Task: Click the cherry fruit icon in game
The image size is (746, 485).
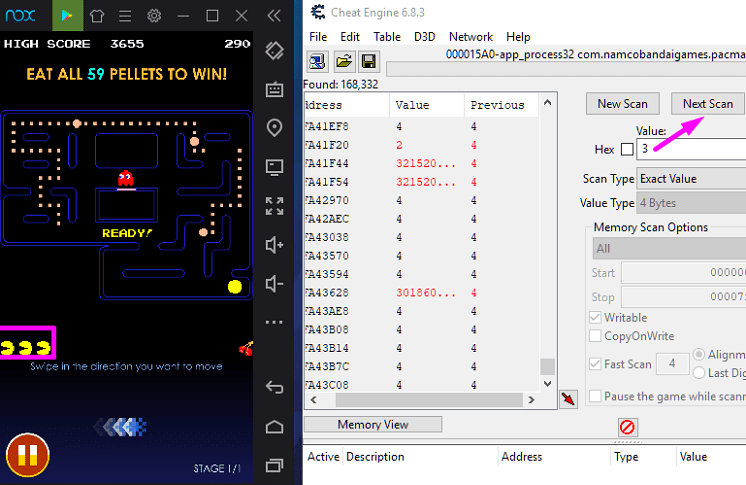Action: pos(246,348)
